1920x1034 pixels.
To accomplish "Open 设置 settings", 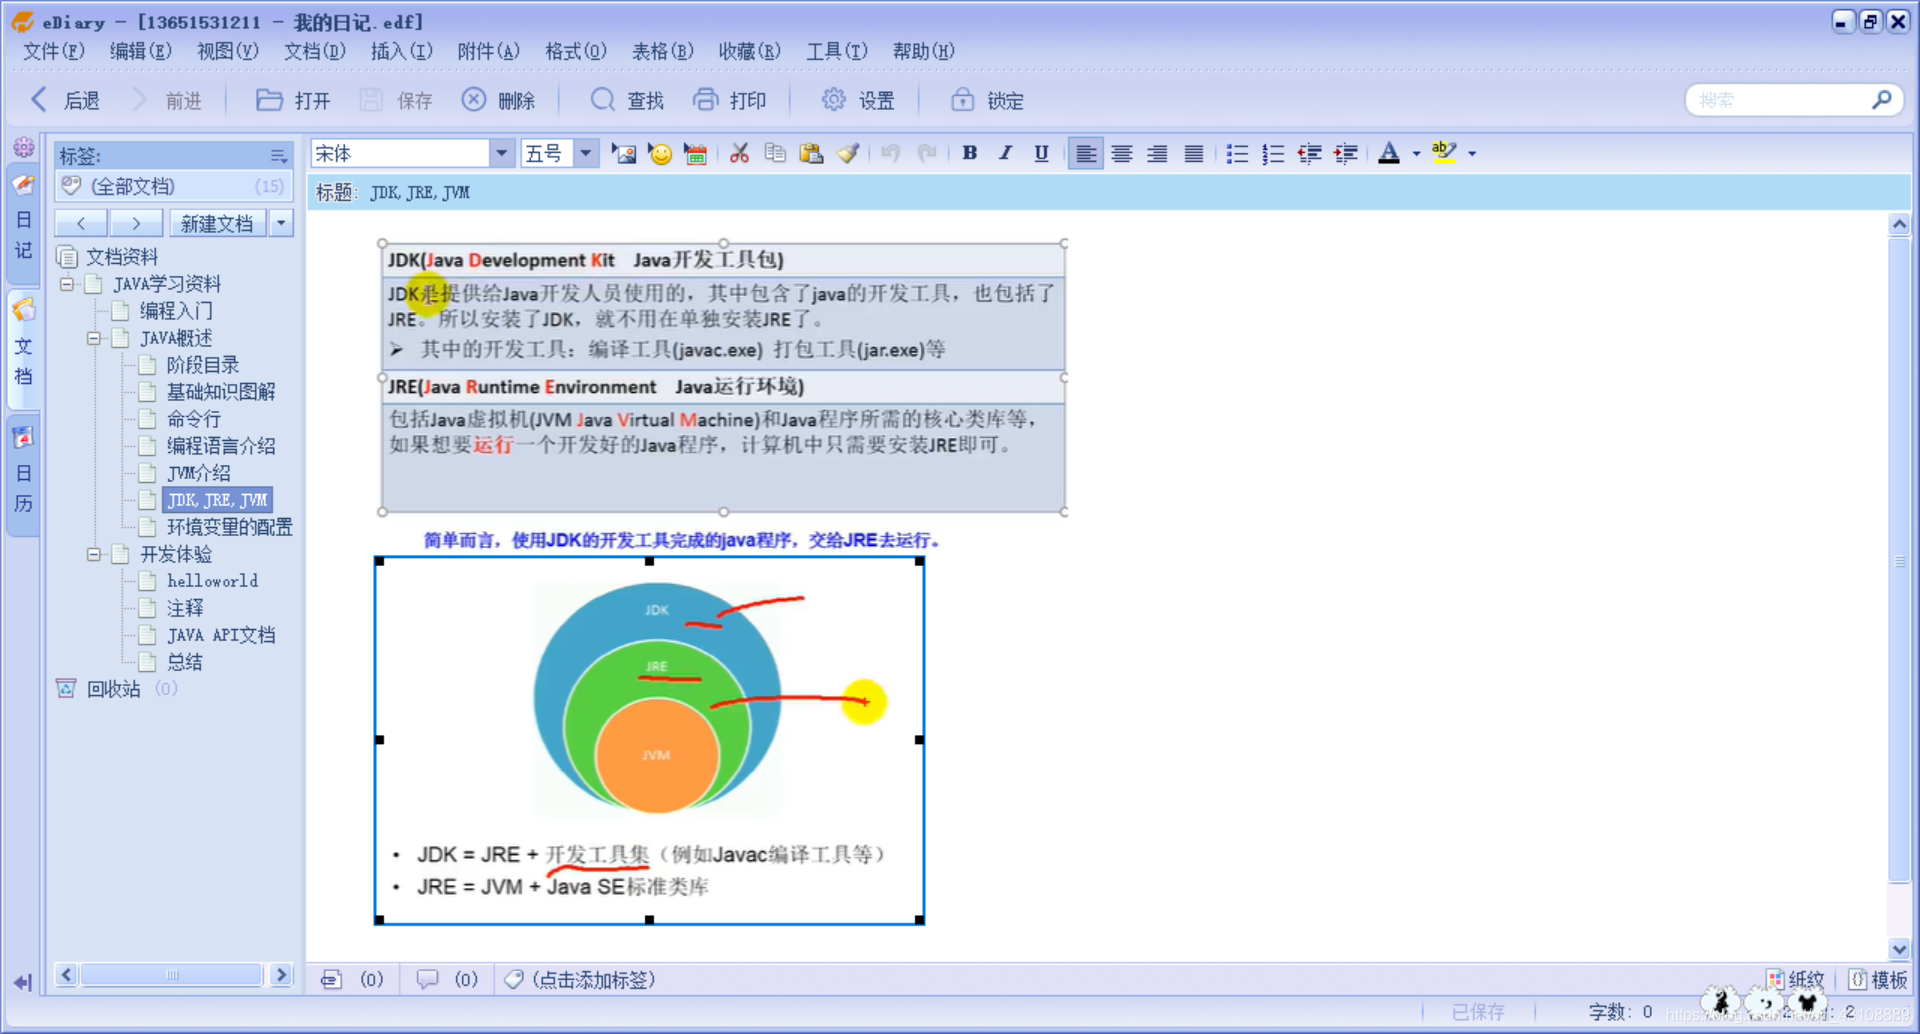I will (x=858, y=100).
